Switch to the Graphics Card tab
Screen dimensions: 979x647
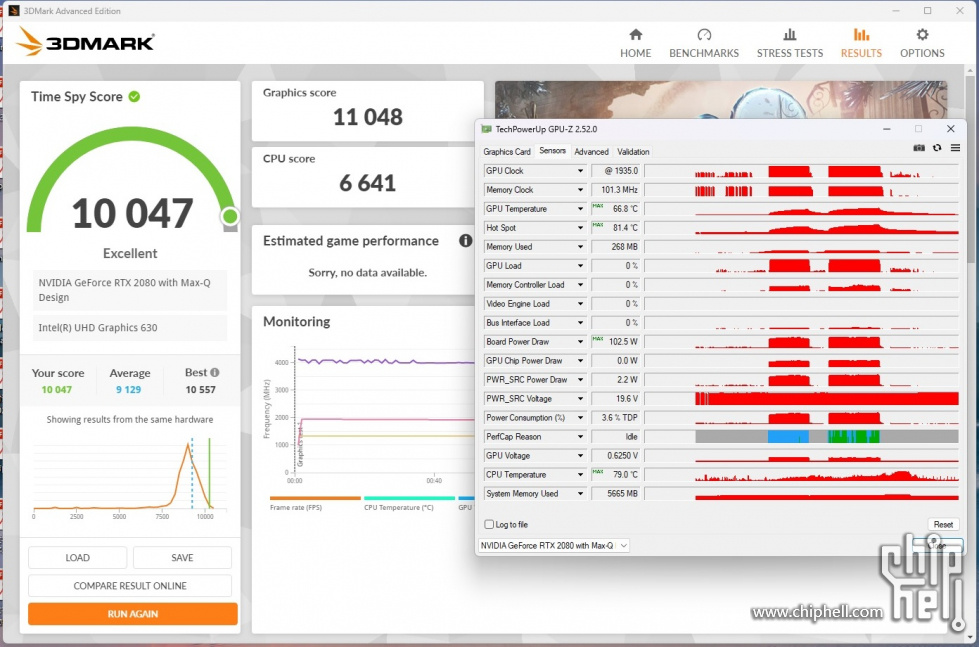(506, 152)
